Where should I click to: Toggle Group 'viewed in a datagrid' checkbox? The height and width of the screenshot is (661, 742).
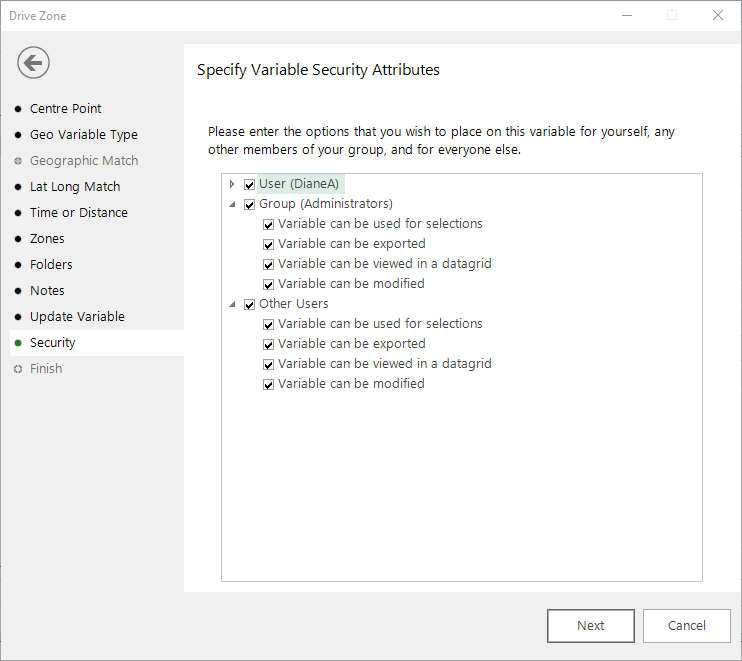coord(268,264)
